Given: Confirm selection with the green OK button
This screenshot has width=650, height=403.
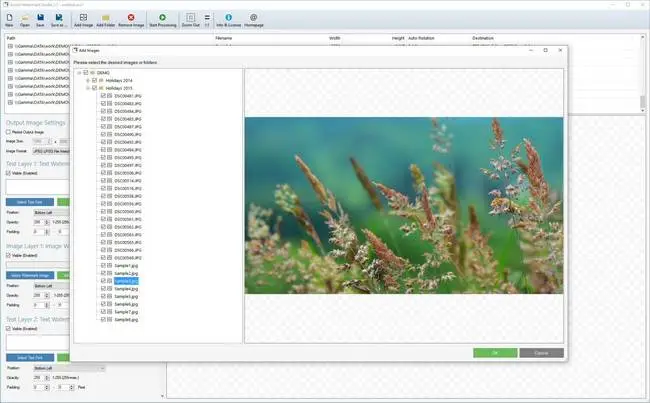Looking at the screenshot, I should point(495,352).
